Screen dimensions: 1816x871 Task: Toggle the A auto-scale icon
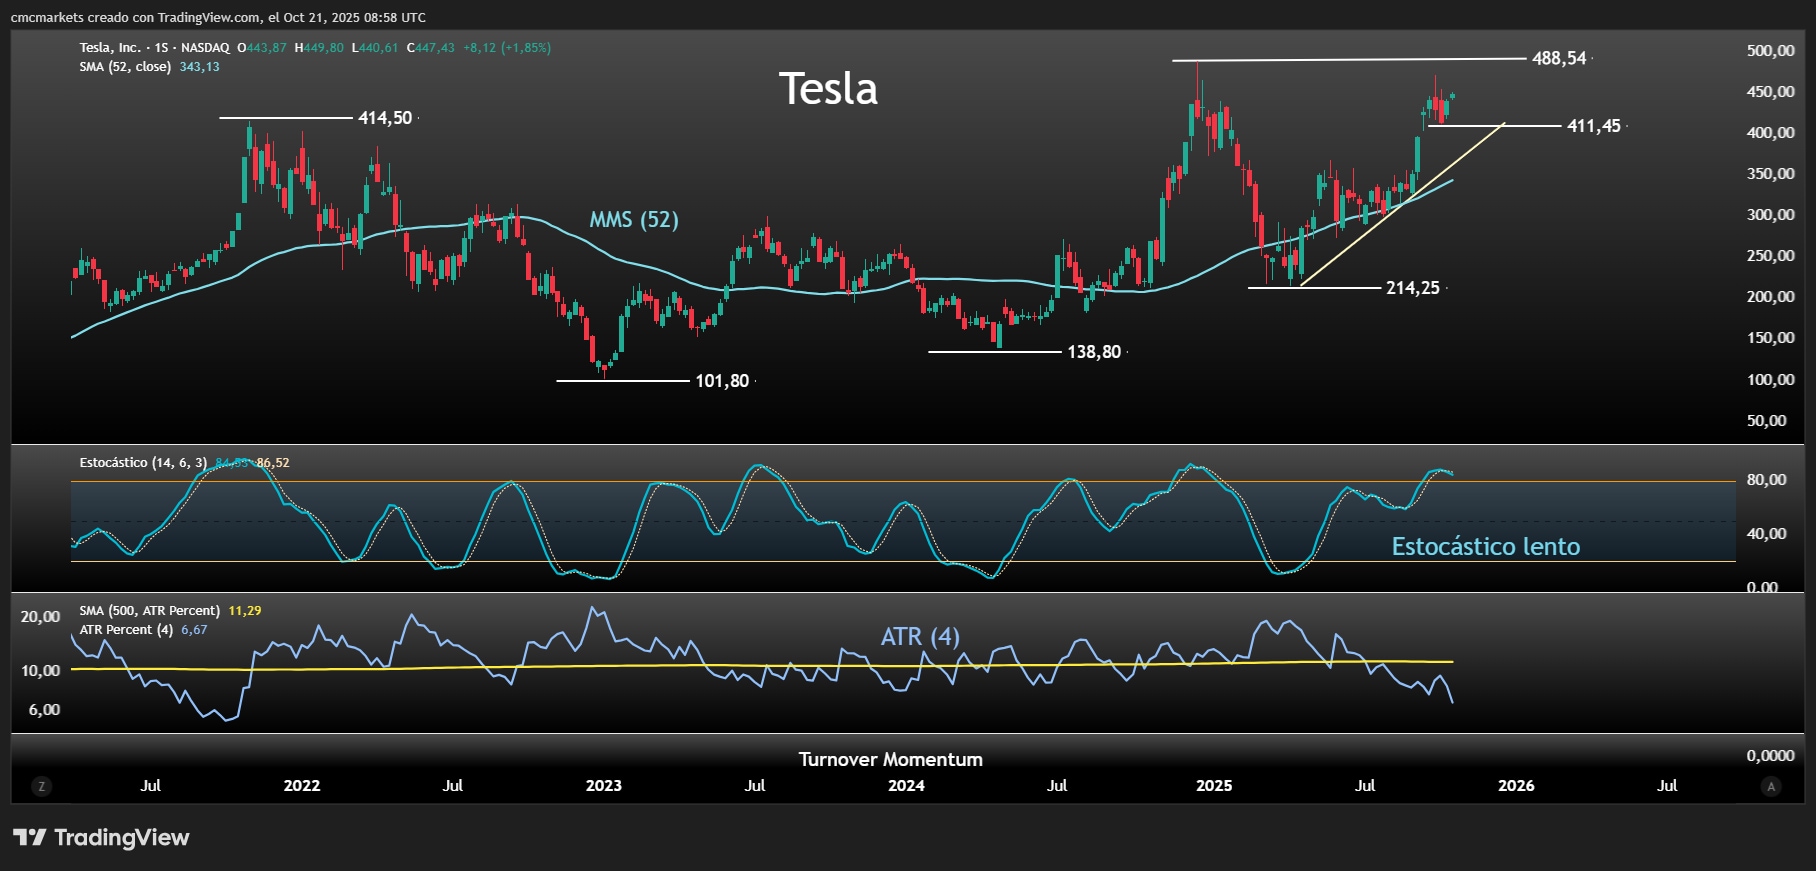(1771, 787)
